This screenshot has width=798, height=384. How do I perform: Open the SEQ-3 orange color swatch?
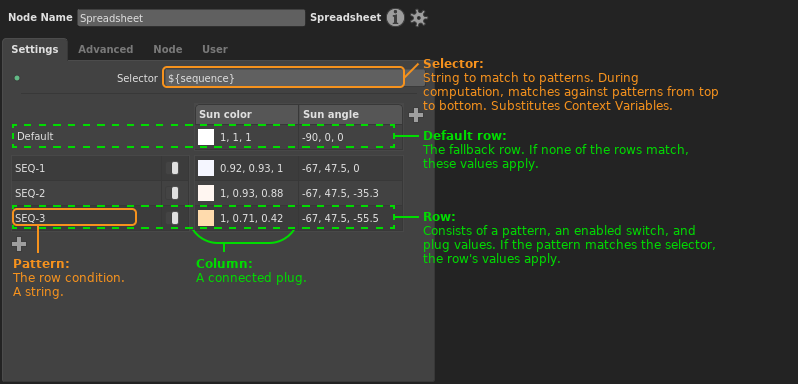(x=206, y=218)
